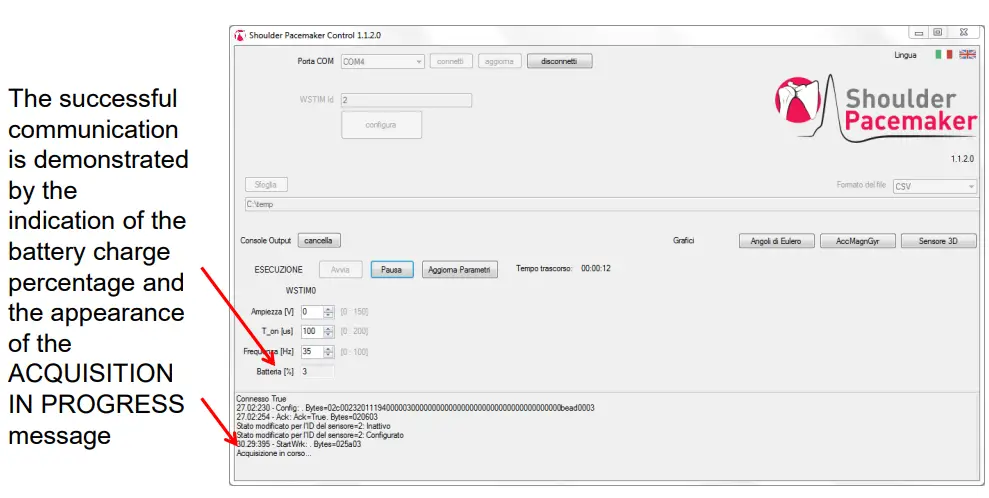Click the Avvia button
This screenshot has height=498, width=989.
(341, 269)
